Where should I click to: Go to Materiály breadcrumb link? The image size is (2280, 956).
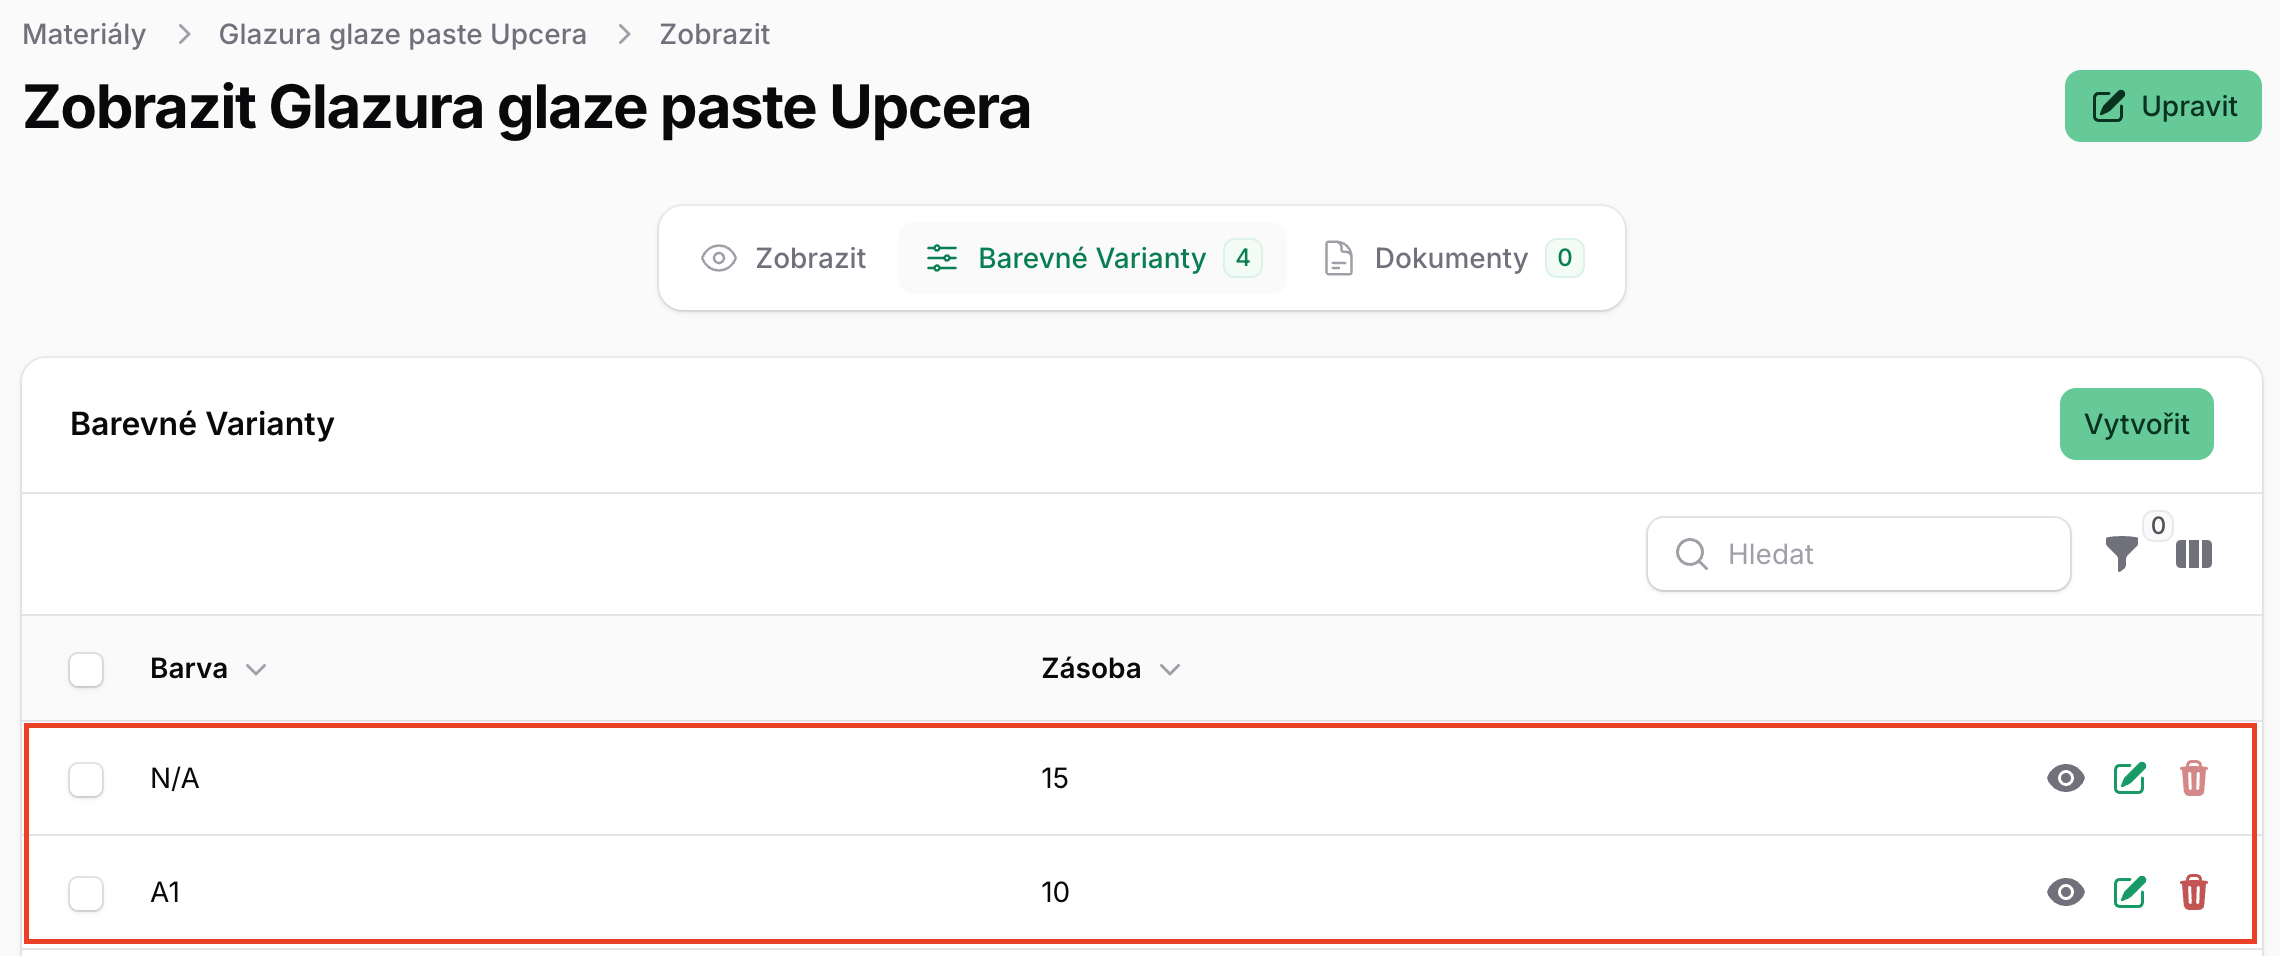(84, 34)
